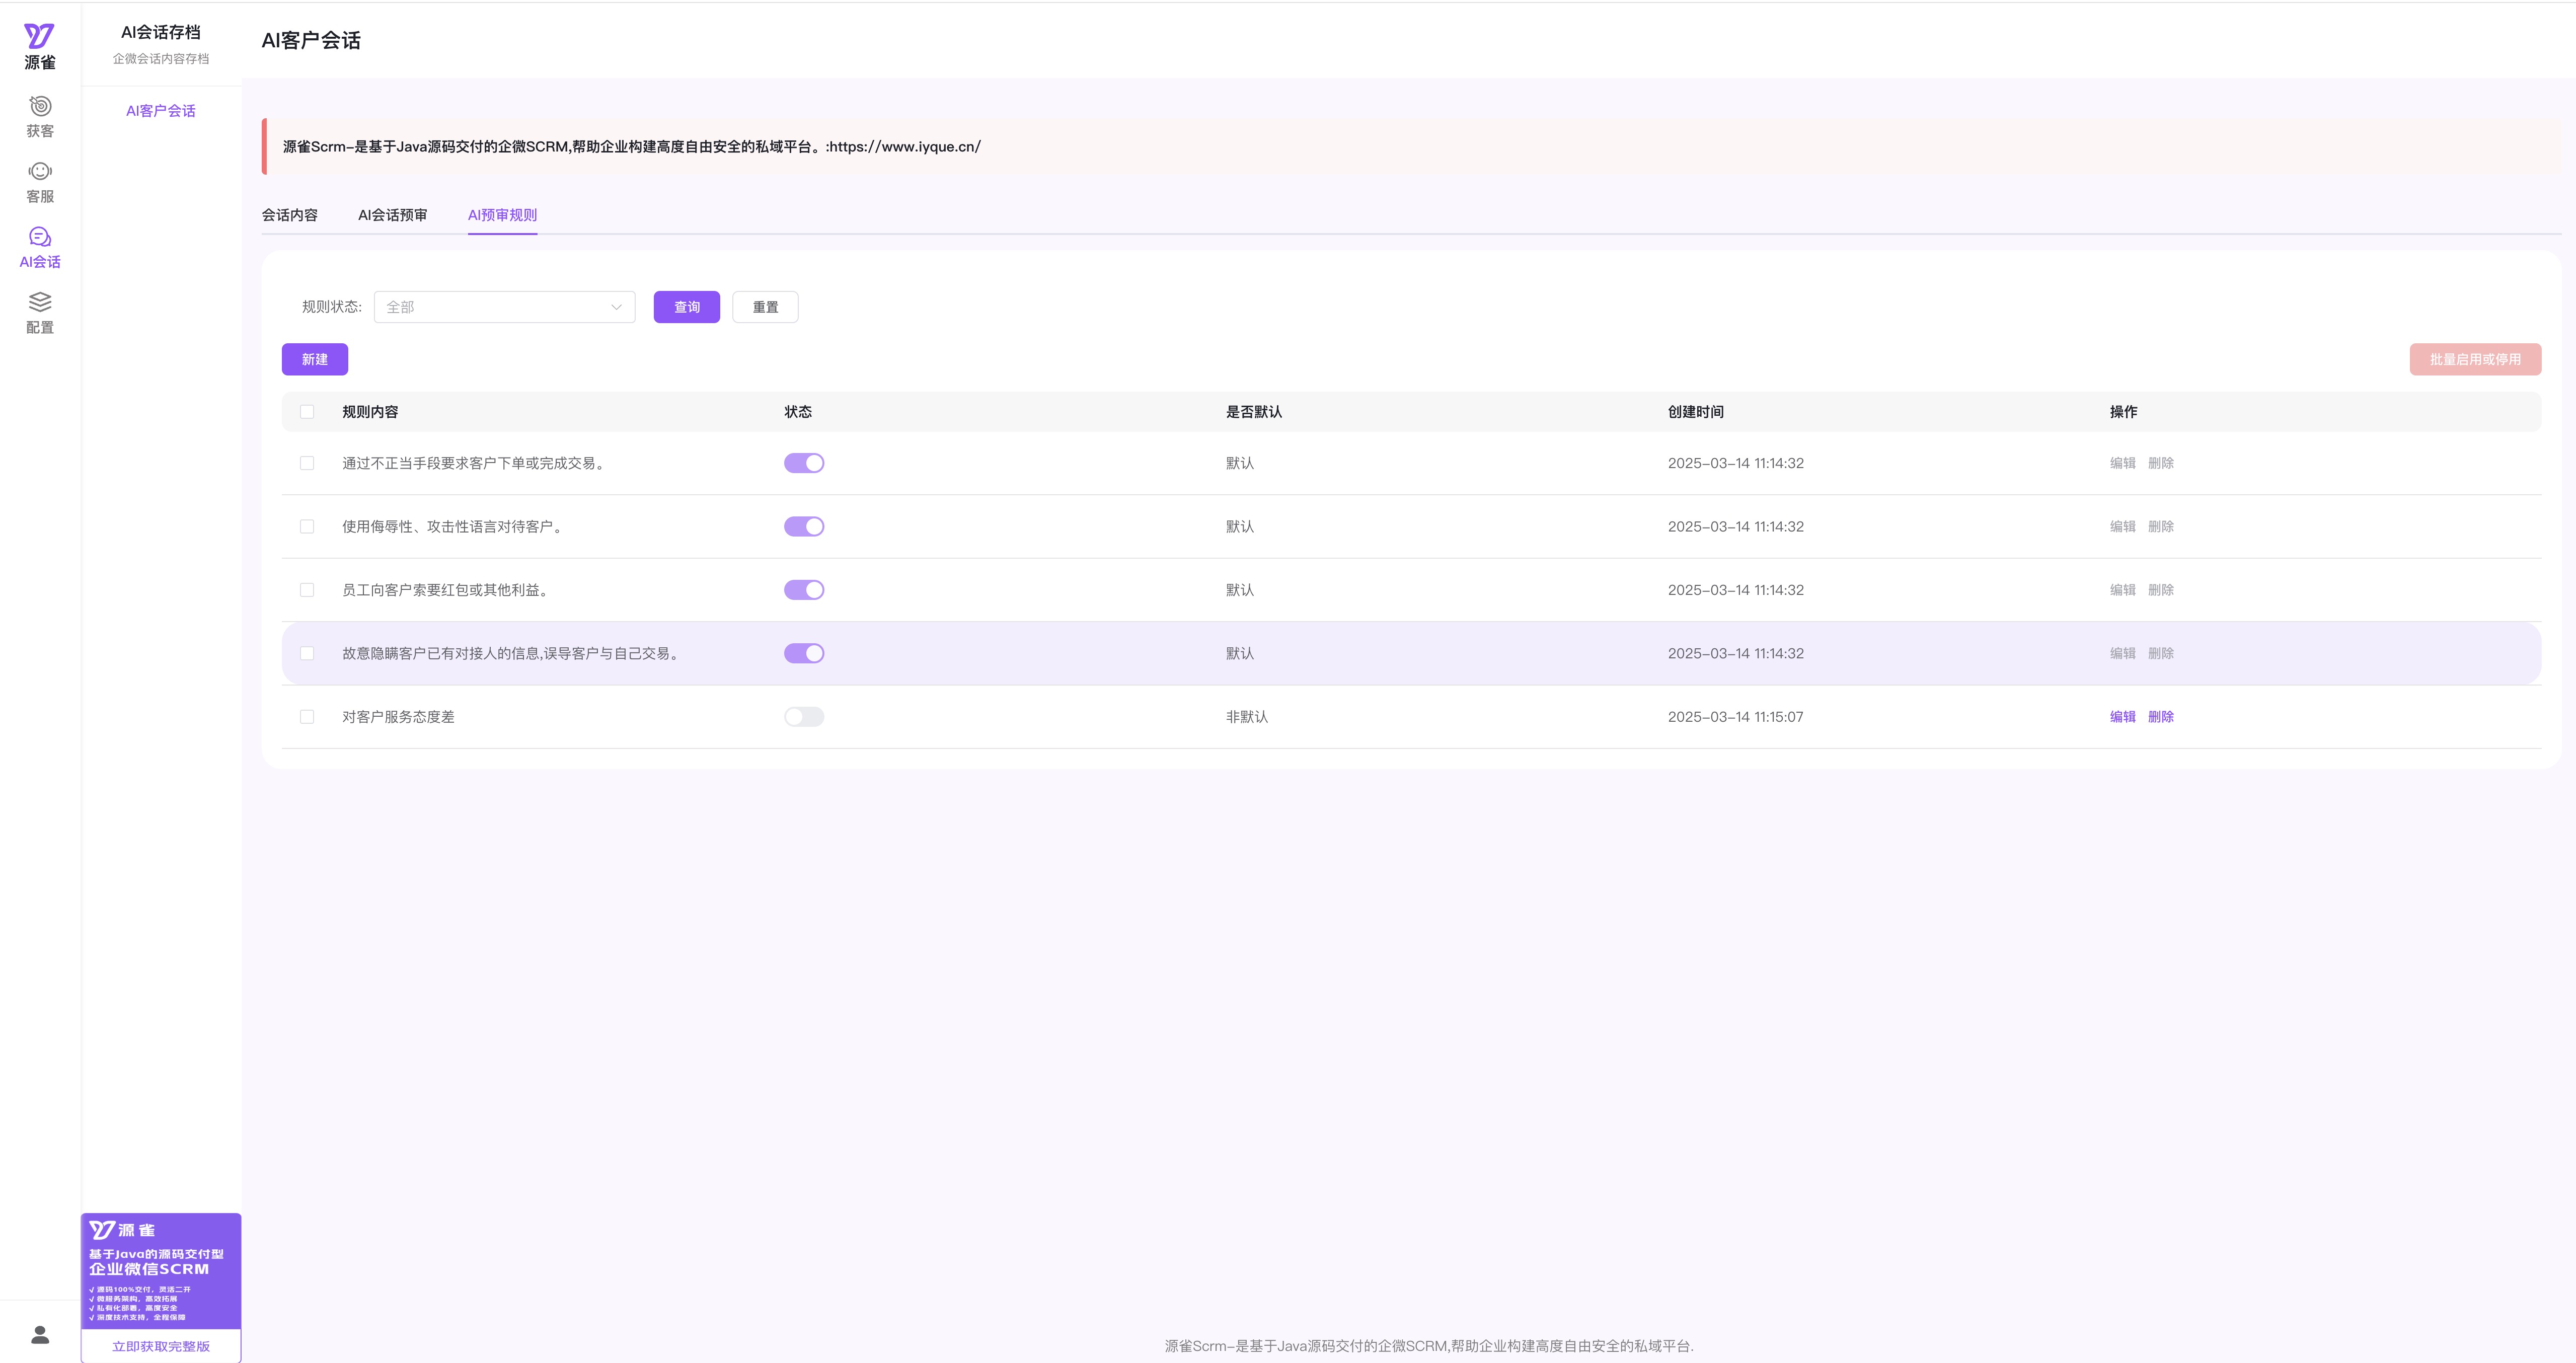Click 立即获取完整版 at the bottom left
2576x1363 pixels.
(160, 1346)
